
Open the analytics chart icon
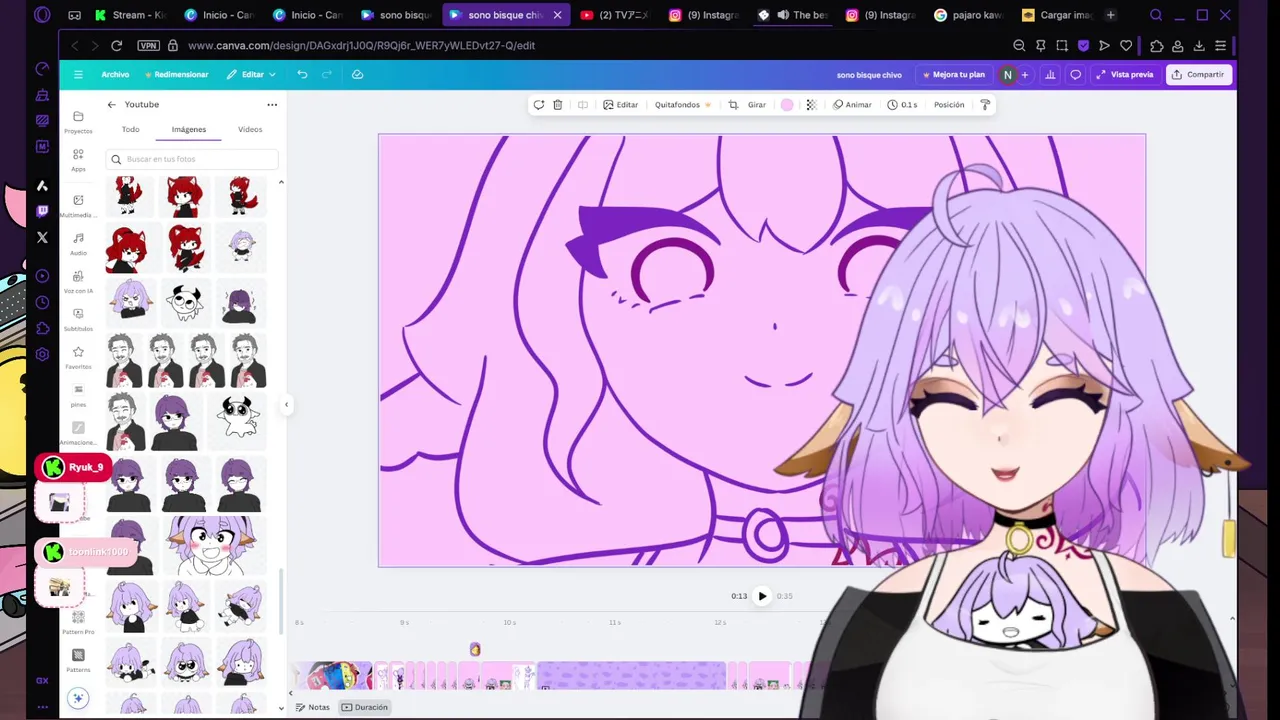[x=1050, y=74]
